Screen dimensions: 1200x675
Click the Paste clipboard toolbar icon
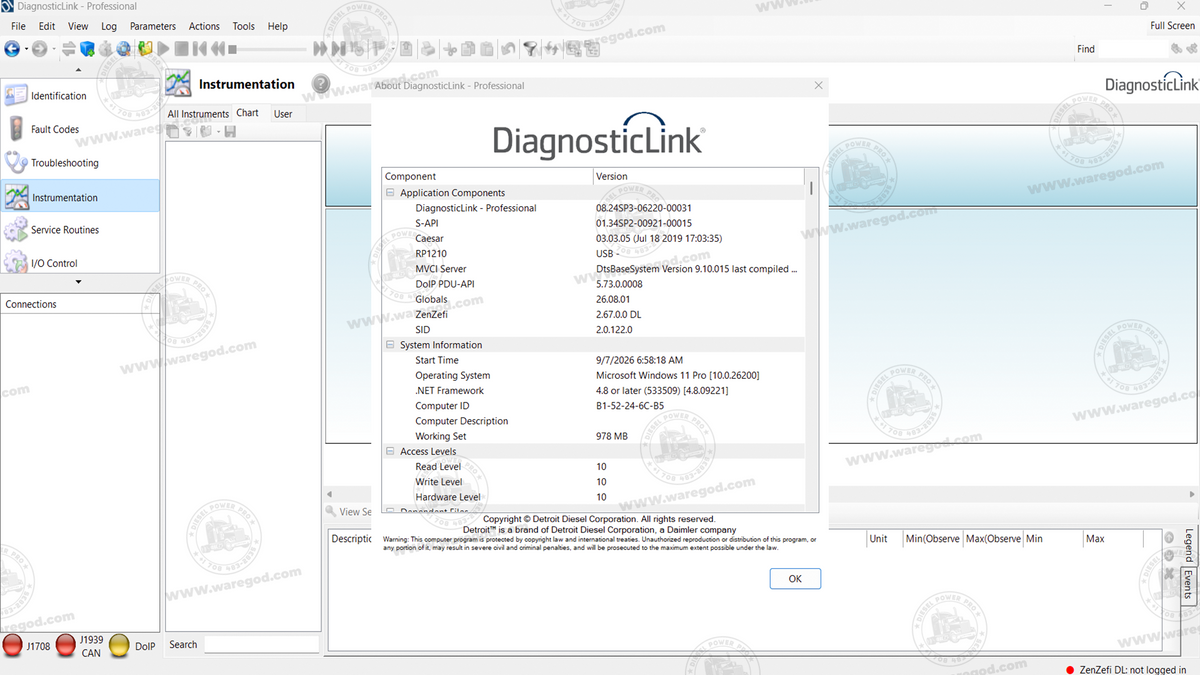[x=486, y=48]
